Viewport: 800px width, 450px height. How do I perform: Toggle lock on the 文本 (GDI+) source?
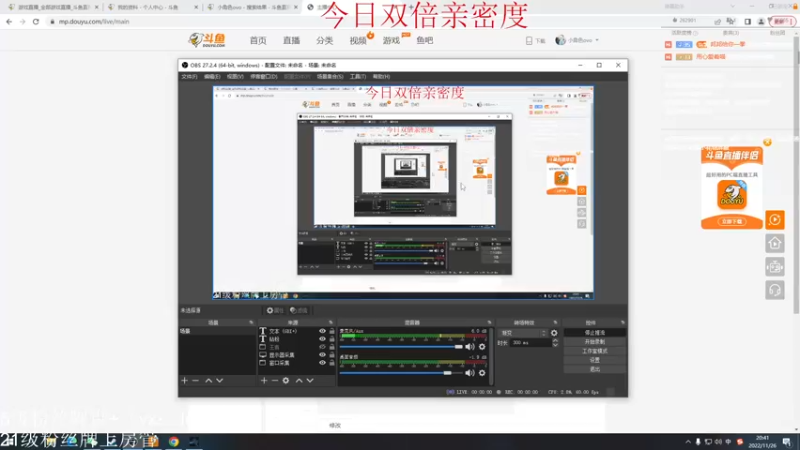332,331
